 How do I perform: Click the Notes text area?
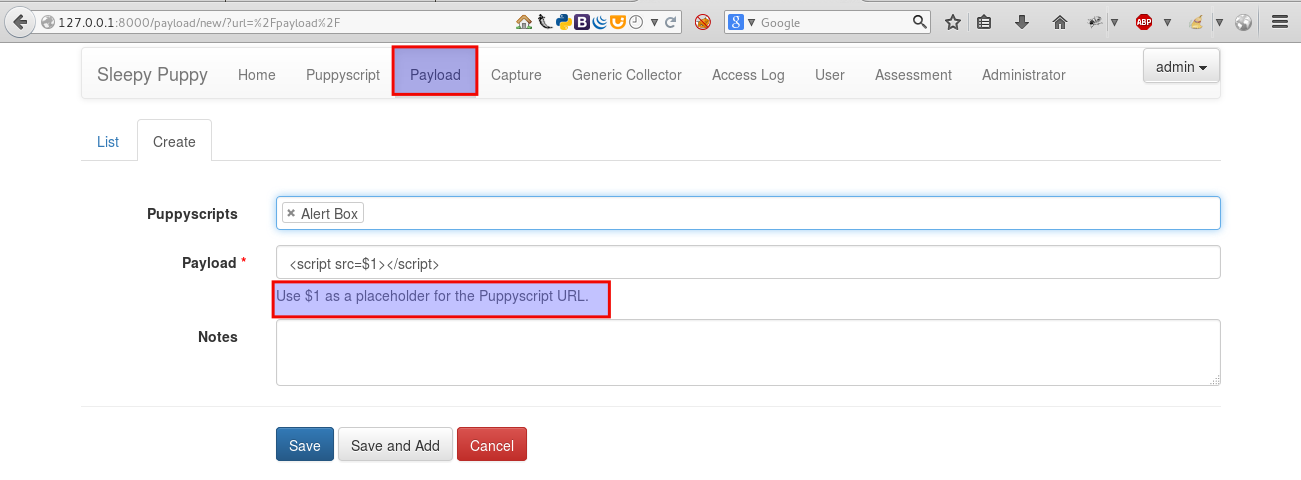click(748, 352)
